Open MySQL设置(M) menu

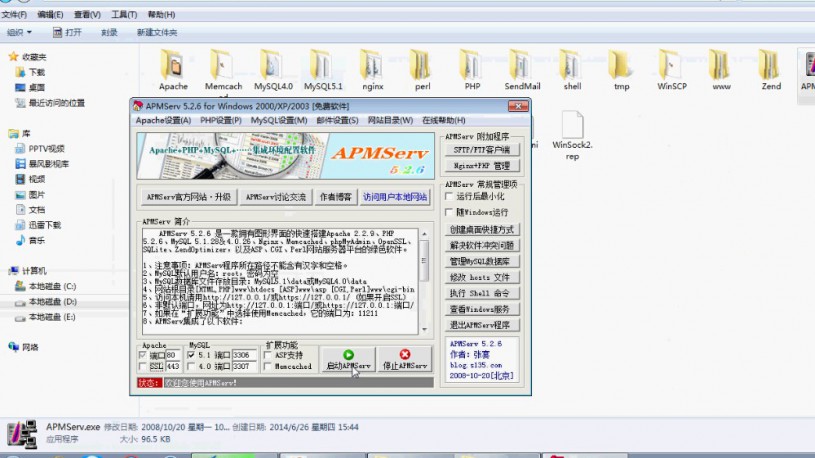(x=279, y=120)
